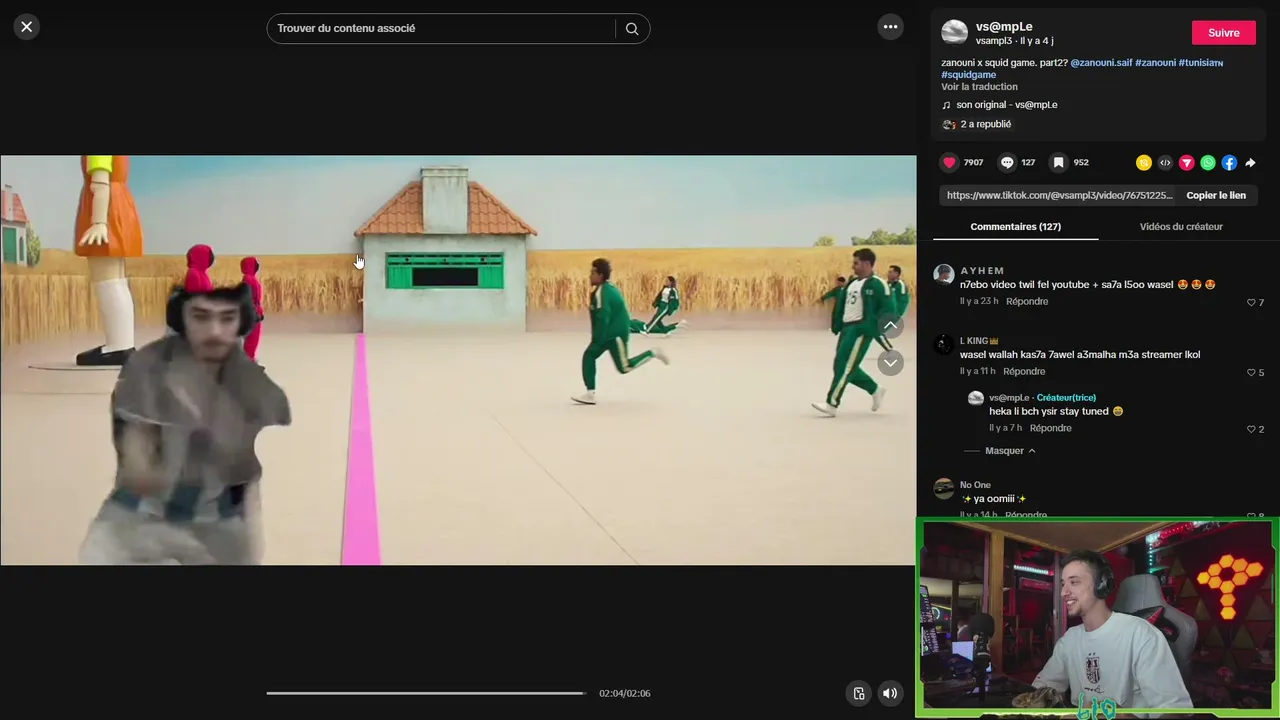Open the #squidgame hashtag
The image size is (1280, 720).
click(968, 75)
